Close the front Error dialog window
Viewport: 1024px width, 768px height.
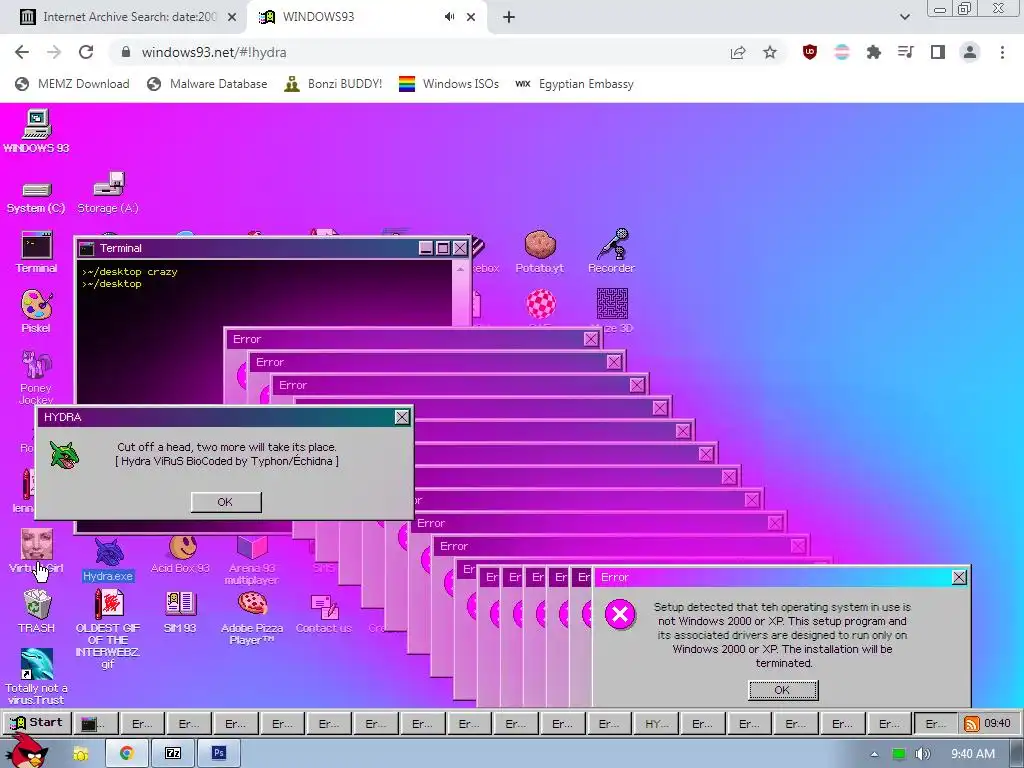point(959,577)
